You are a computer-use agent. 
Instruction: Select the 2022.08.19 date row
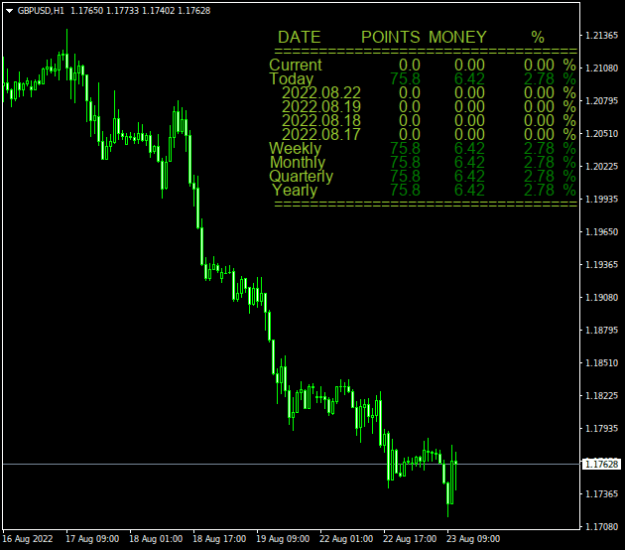(321, 107)
